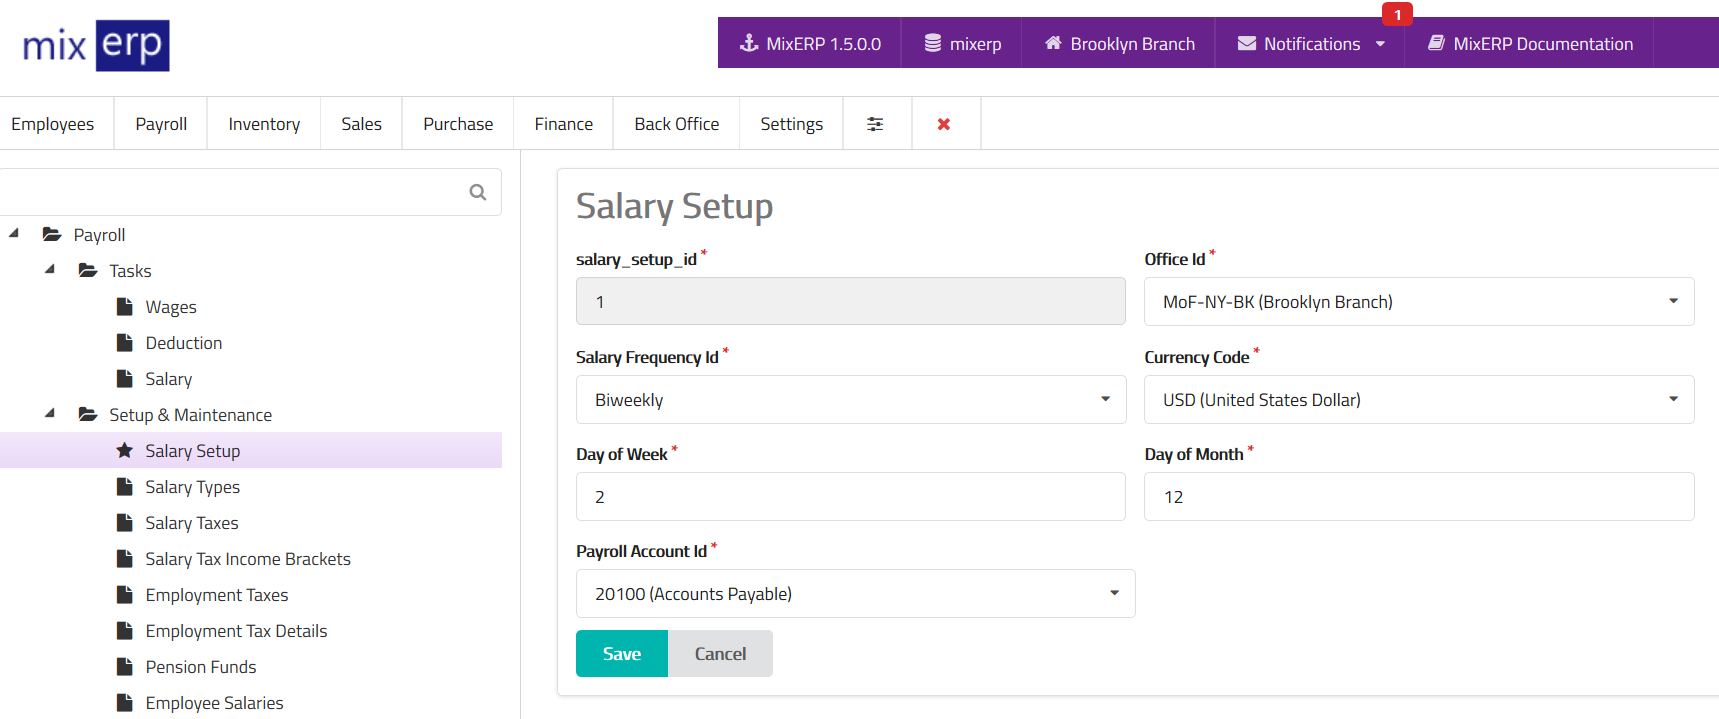1719x719 pixels.
Task: Open the Salary Frequency Id dropdown
Action: (x=851, y=400)
